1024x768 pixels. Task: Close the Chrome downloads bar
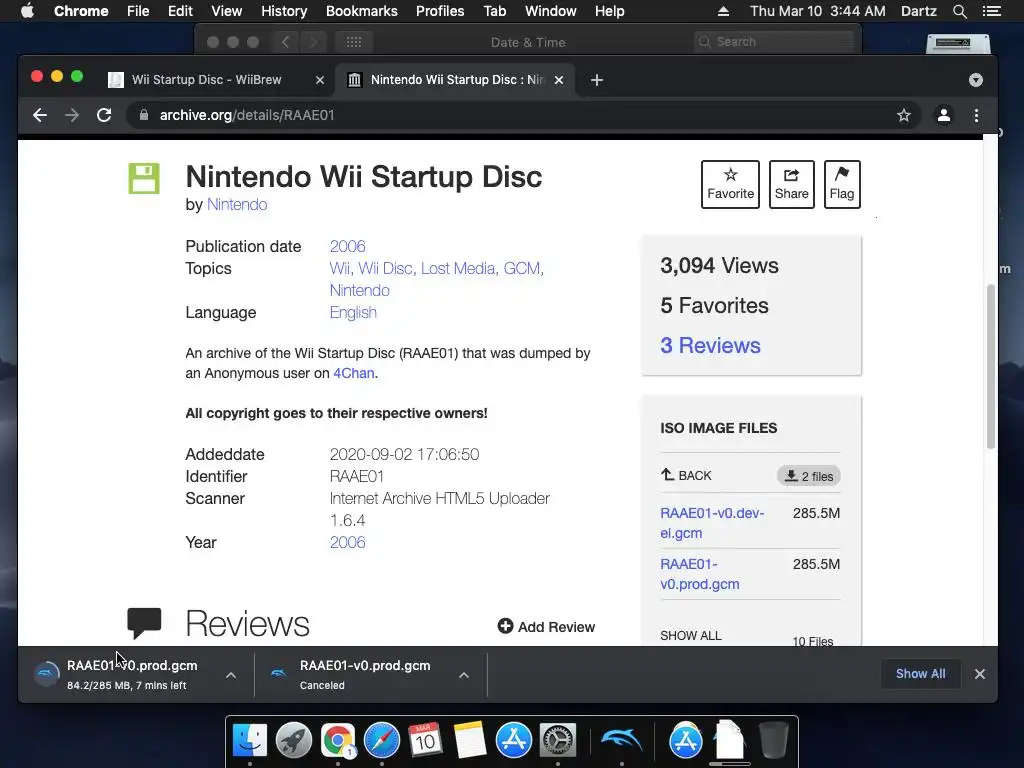point(980,674)
